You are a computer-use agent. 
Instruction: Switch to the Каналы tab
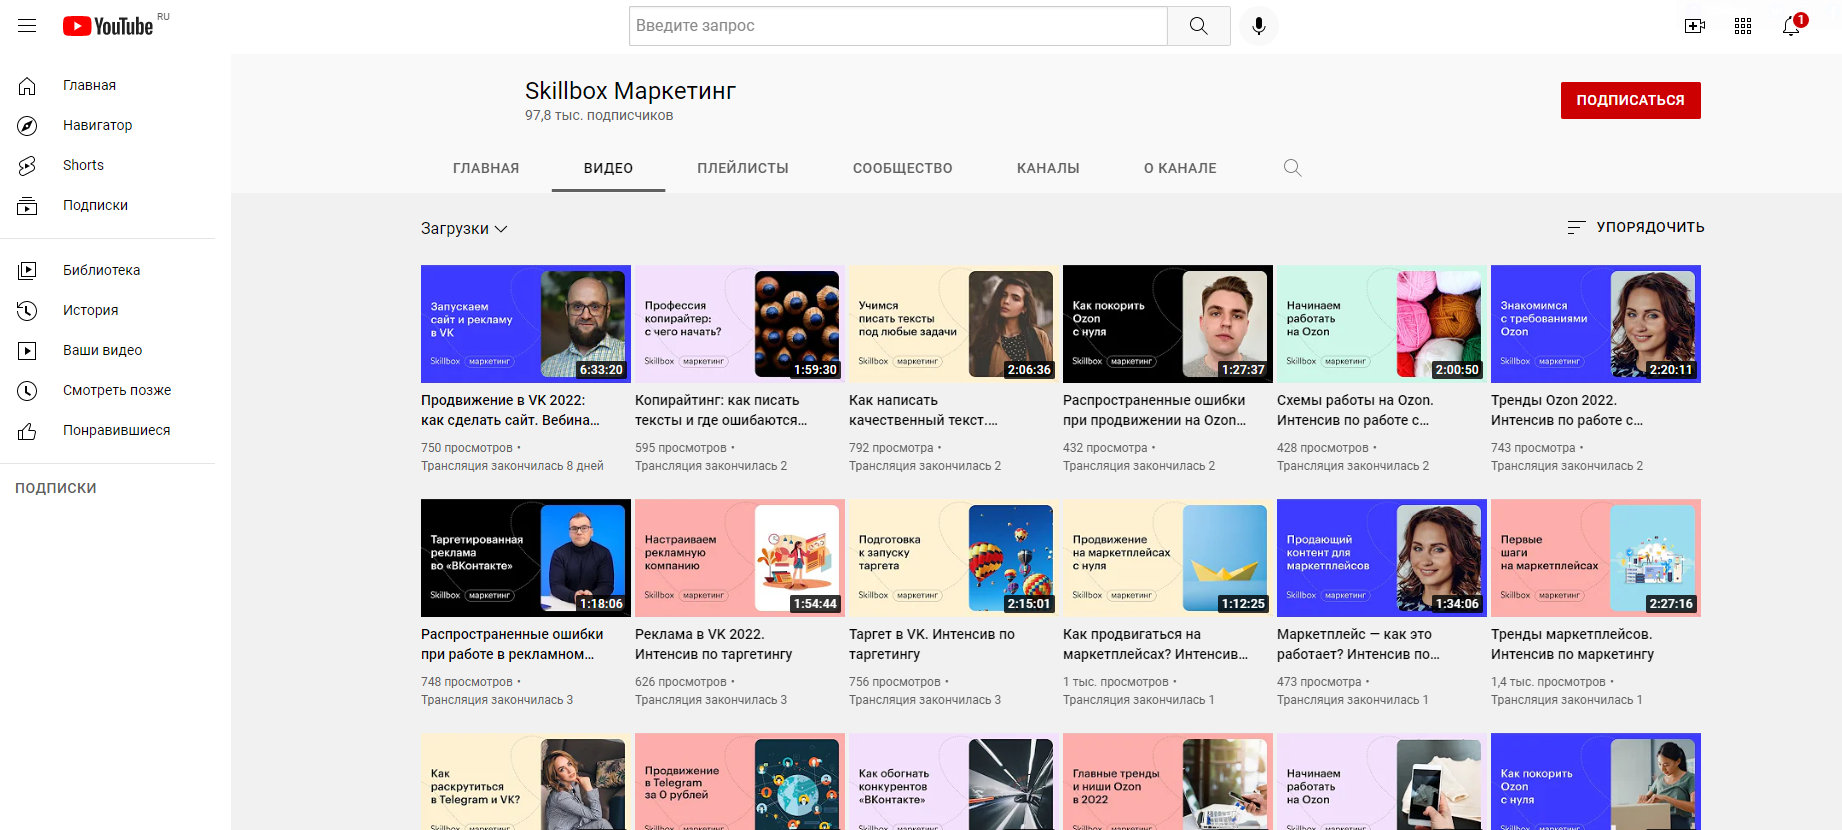click(x=1048, y=168)
